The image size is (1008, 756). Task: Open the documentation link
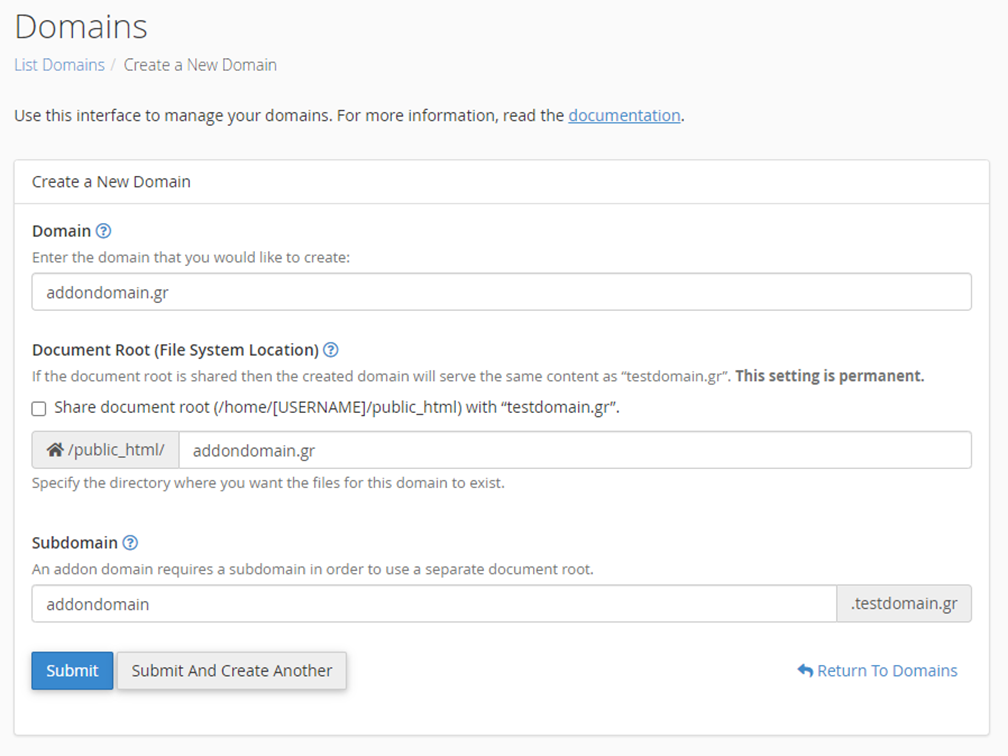click(624, 115)
